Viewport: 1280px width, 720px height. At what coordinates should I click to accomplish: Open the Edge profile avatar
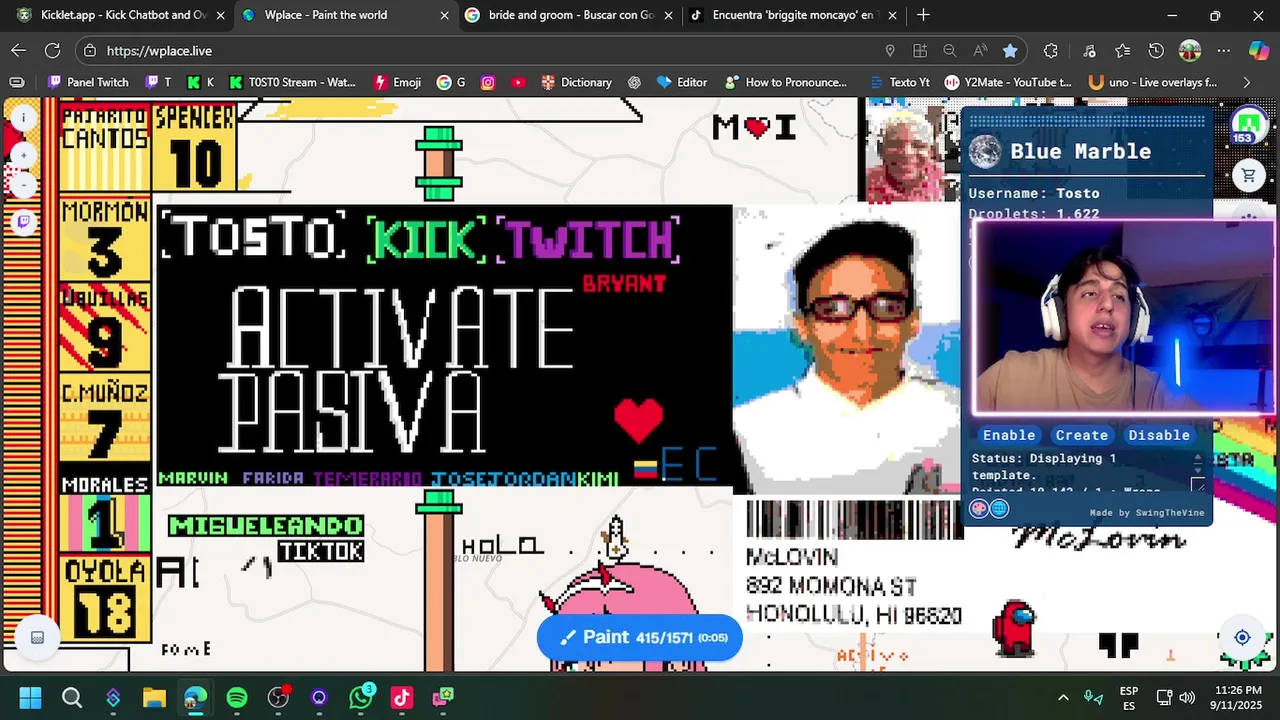(1190, 50)
